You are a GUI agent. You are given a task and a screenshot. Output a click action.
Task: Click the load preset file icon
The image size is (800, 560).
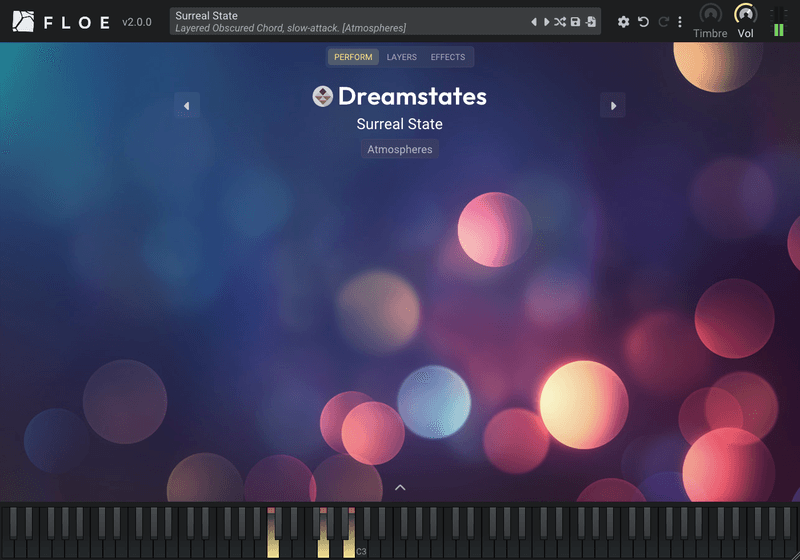[x=591, y=22]
